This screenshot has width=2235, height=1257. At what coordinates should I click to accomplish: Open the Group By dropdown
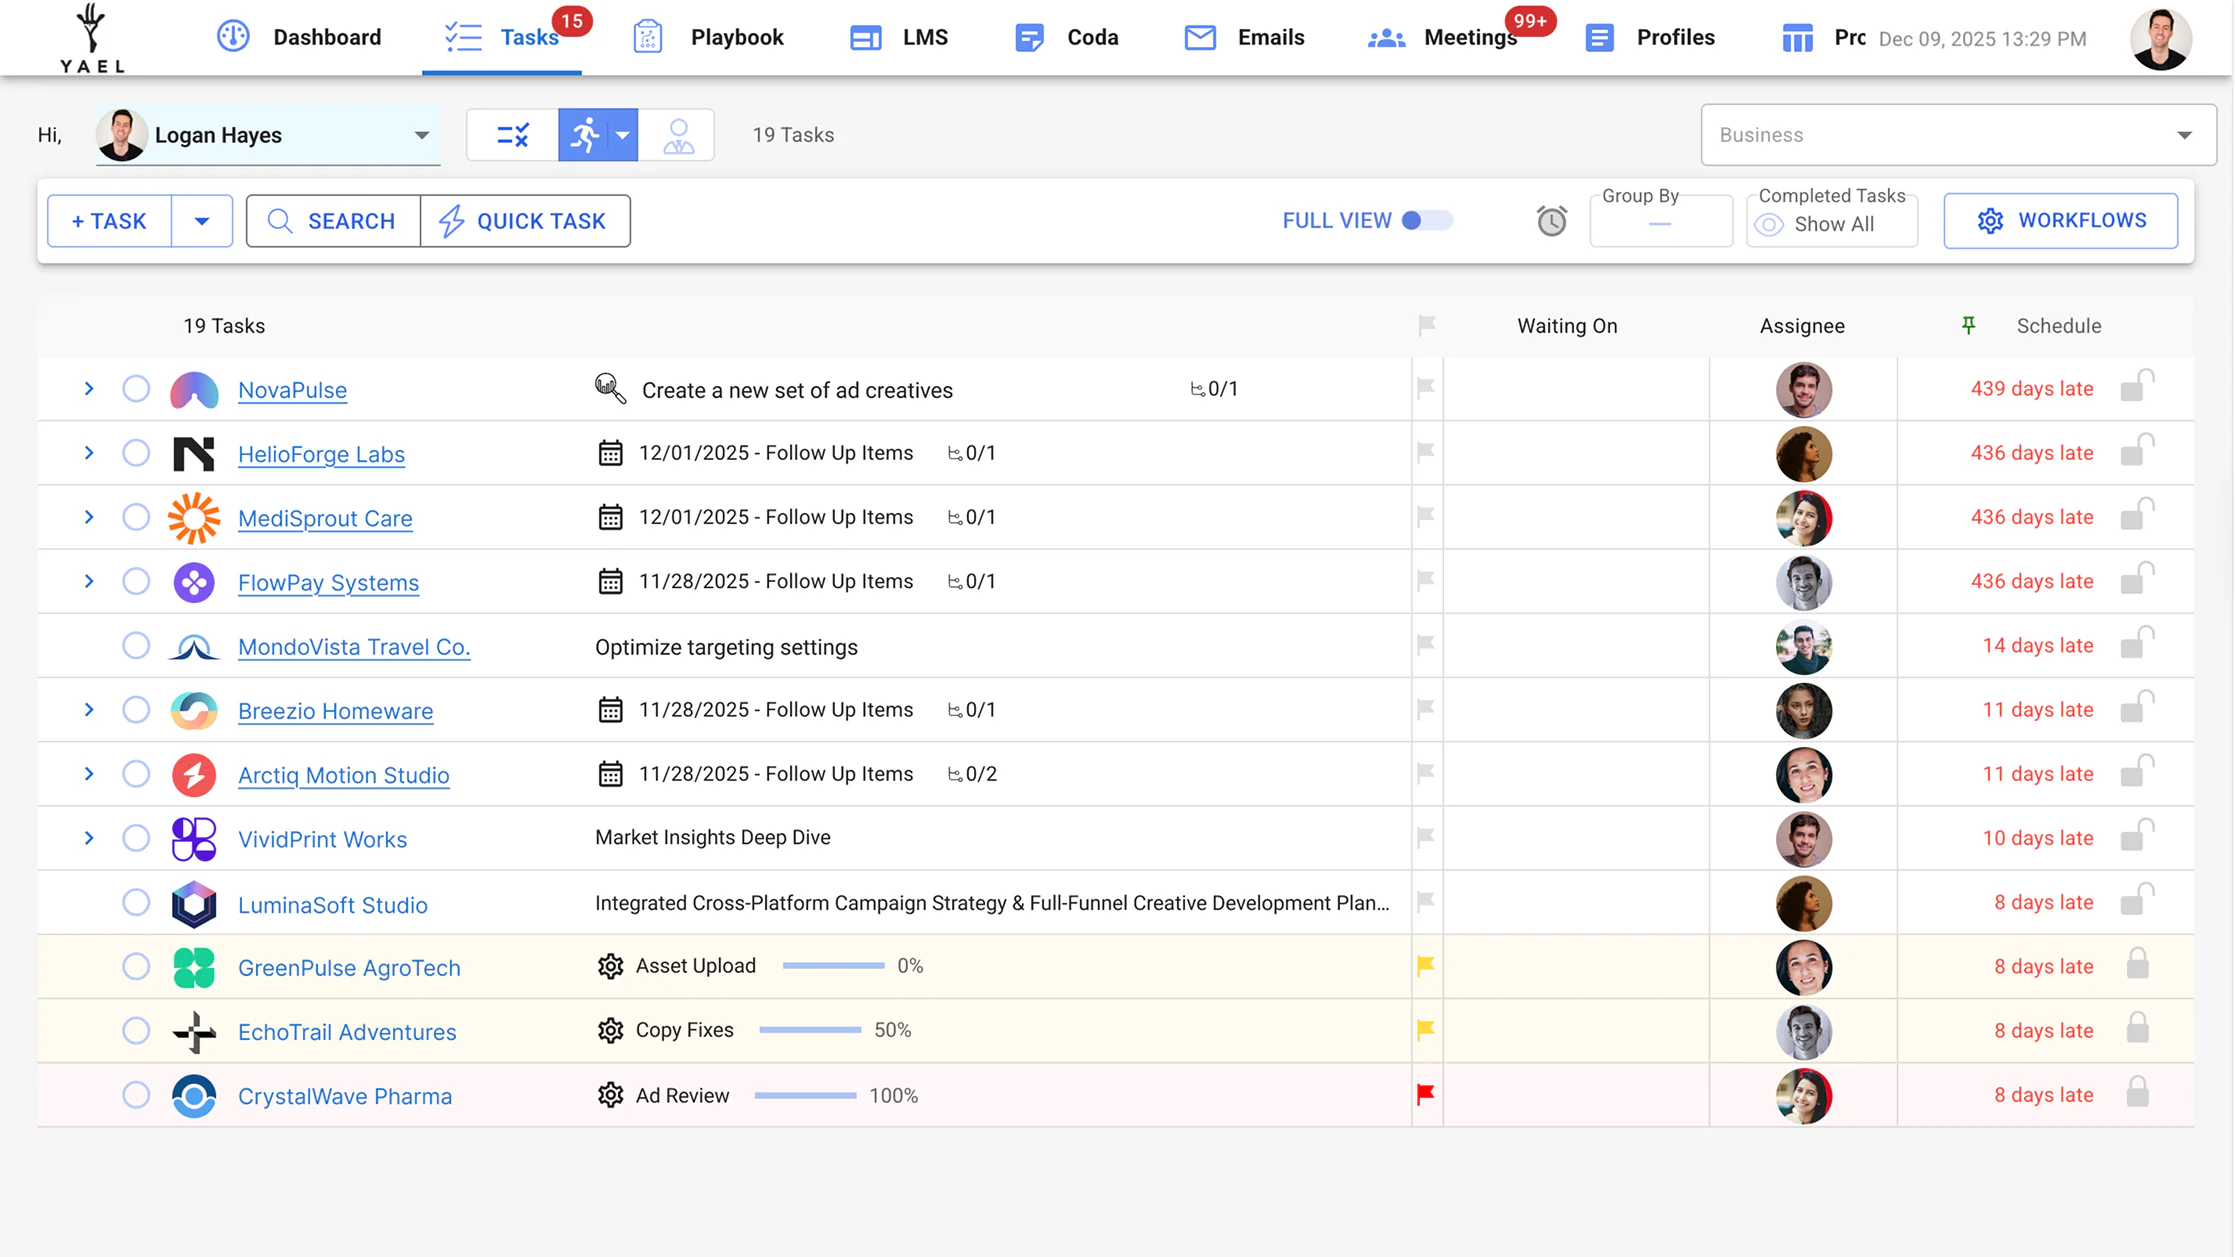pyautogui.click(x=1660, y=221)
